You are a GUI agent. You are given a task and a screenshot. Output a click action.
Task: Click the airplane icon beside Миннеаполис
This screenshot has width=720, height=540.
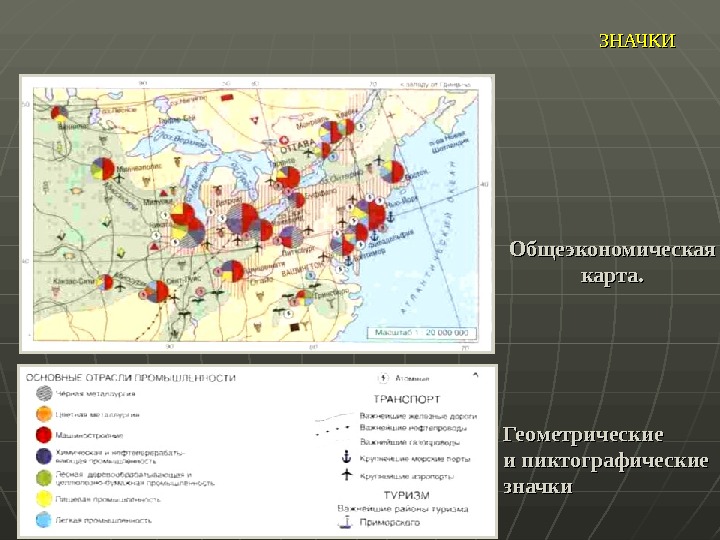tap(119, 178)
